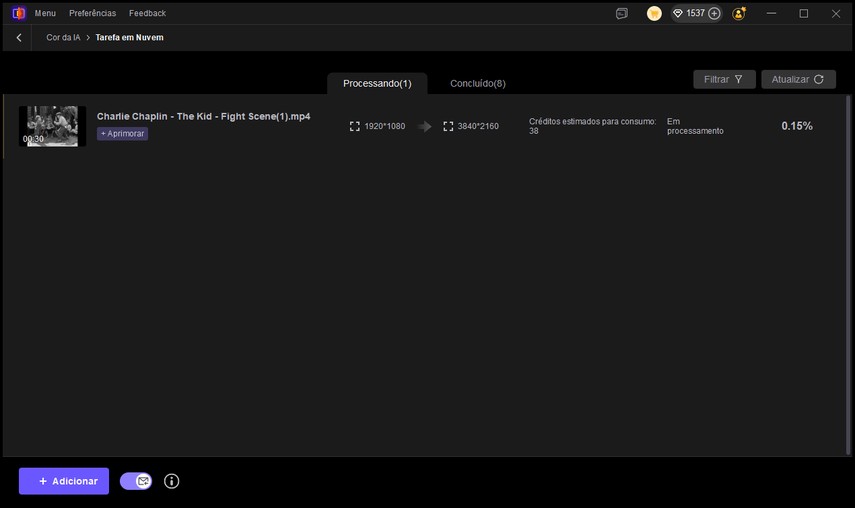Open the message center icon
This screenshot has height=508, width=855.
pos(622,14)
